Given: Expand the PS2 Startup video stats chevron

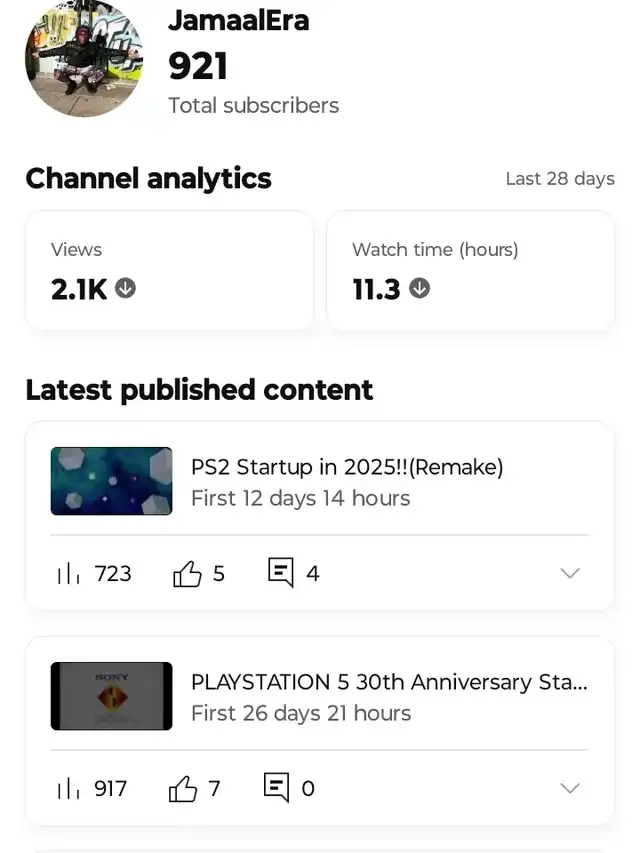Looking at the screenshot, I should (569, 574).
